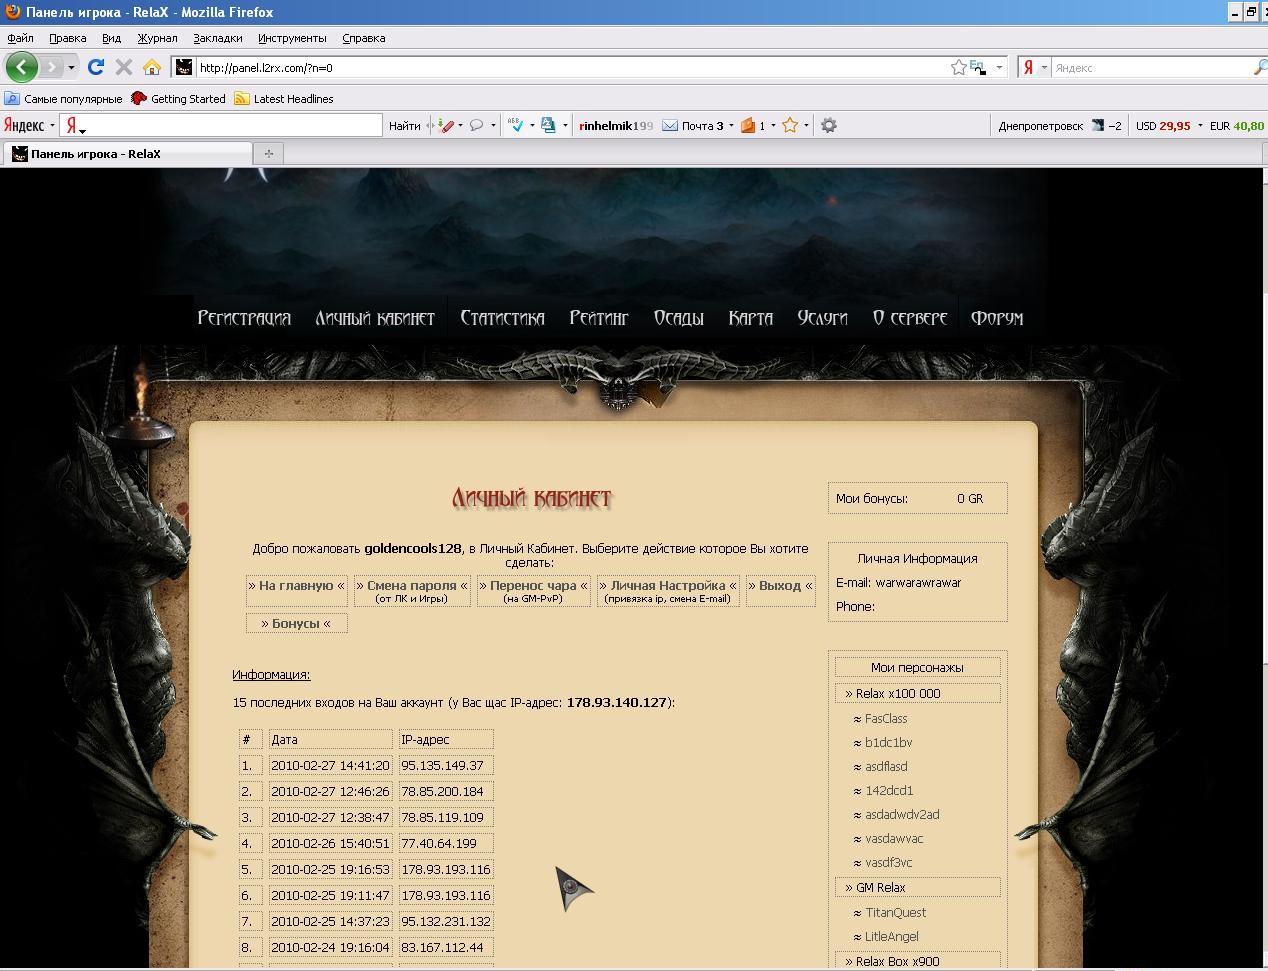Bookmark this page with the star icon
The width and height of the screenshot is (1268, 971).
coord(959,67)
